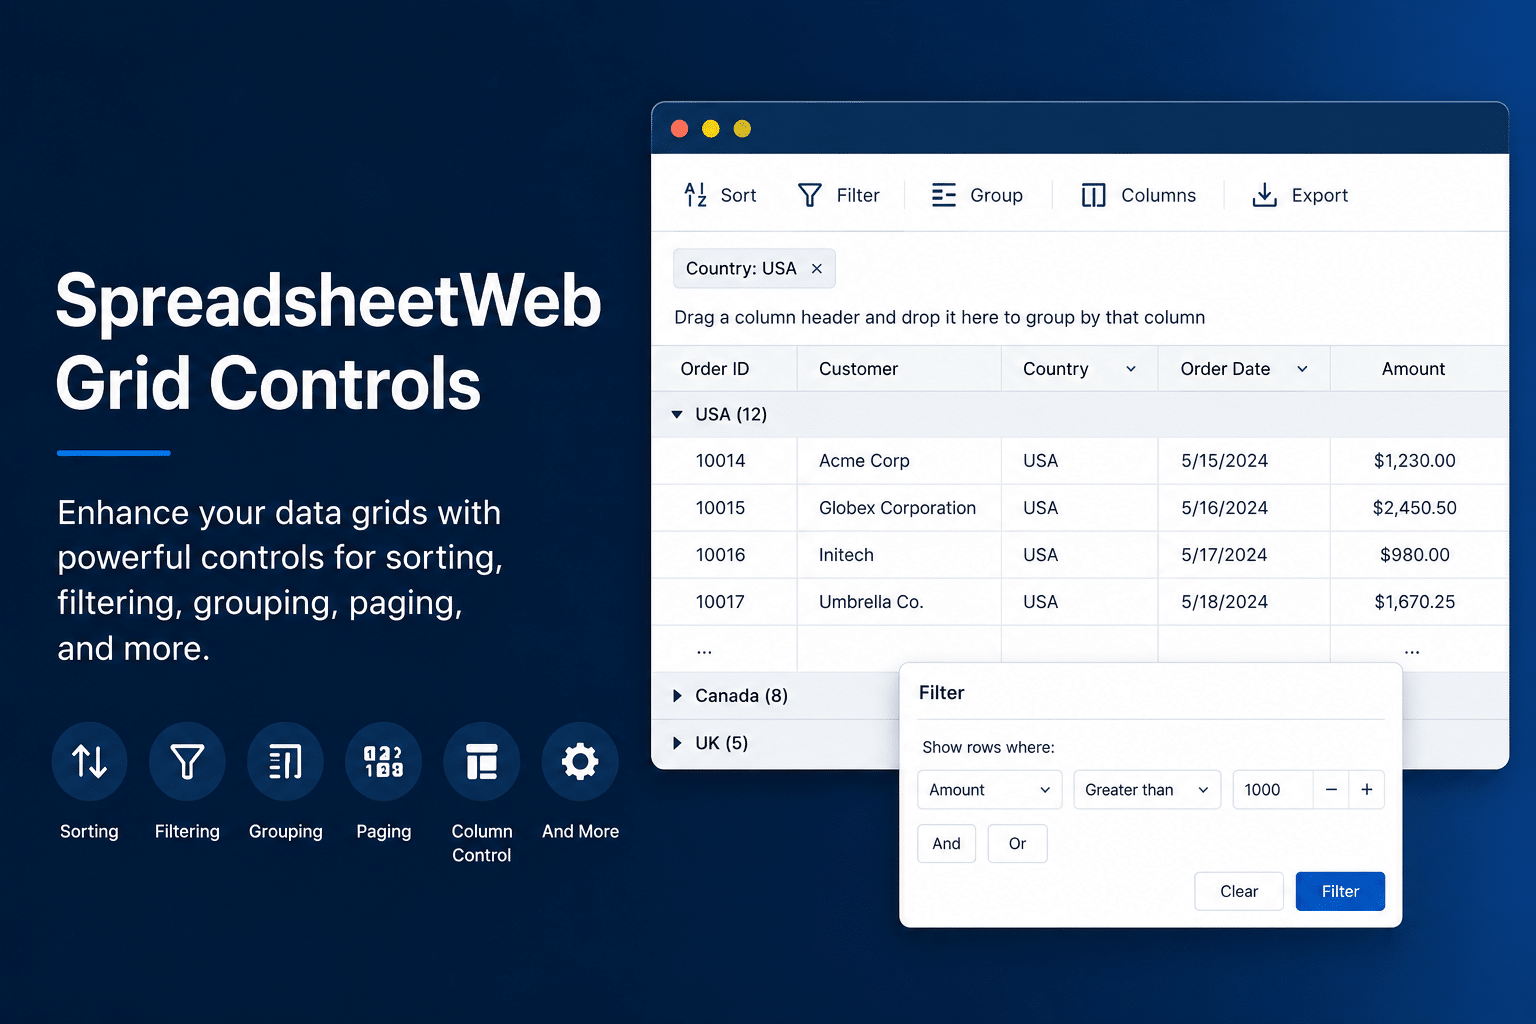
Task: Open the Country column header dropdown
Action: (x=1131, y=369)
